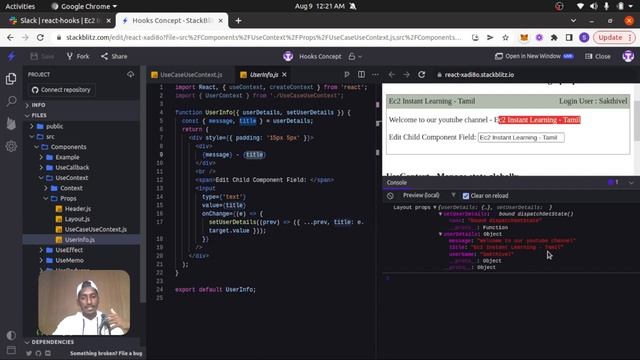Click the Chrome Update button
The height and width of the screenshot is (360, 640).
613,38
